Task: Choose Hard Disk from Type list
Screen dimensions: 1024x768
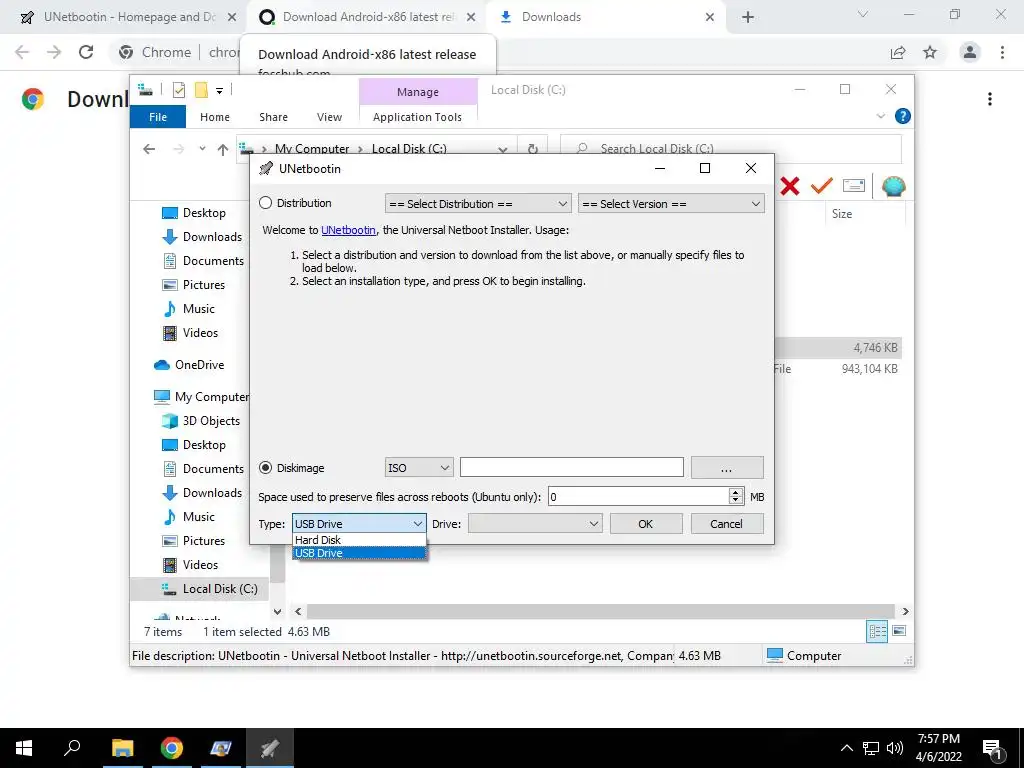Action: coord(359,540)
